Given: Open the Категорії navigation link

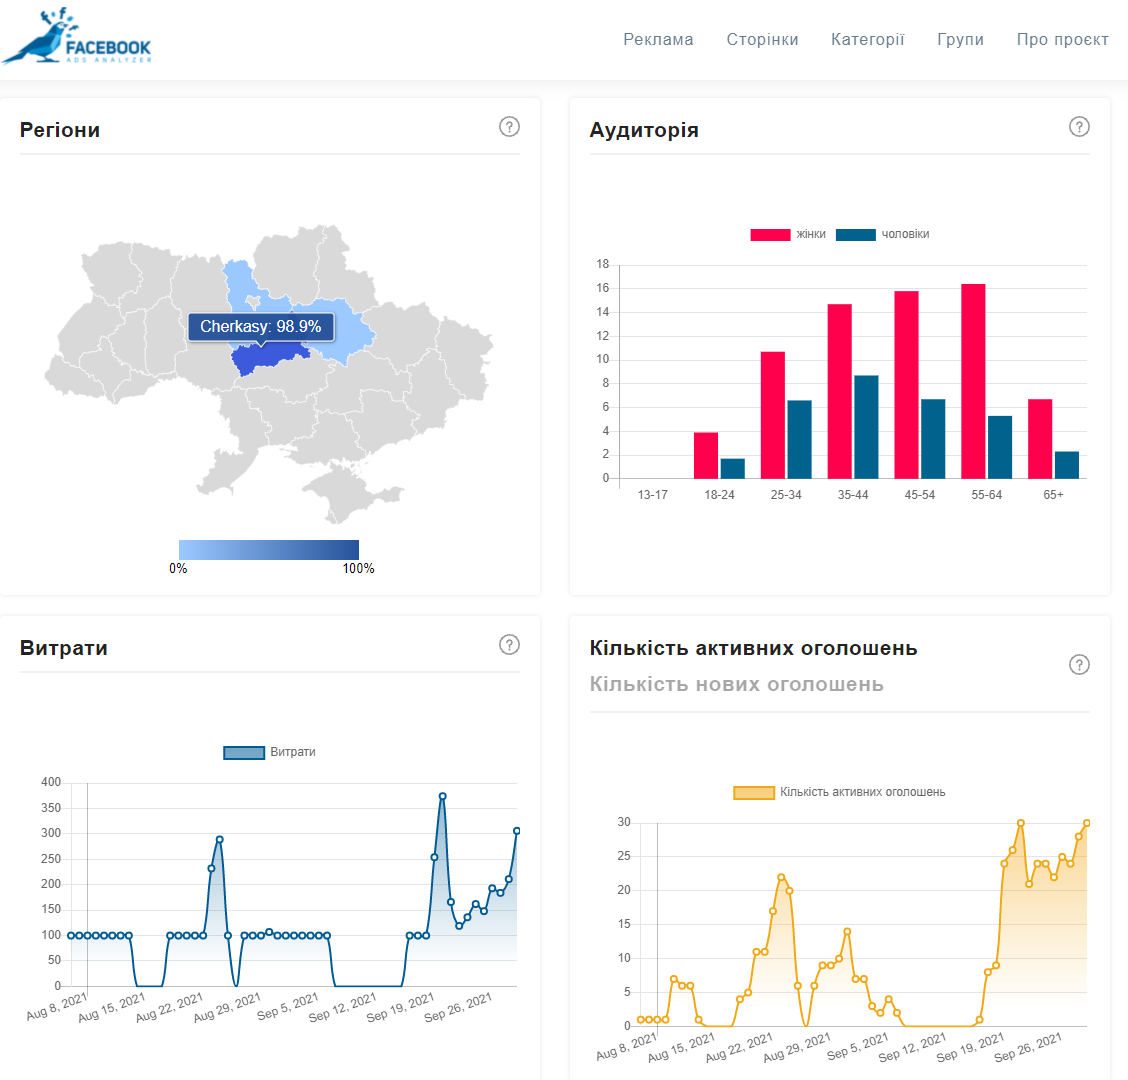Looking at the screenshot, I should [867, 40].
